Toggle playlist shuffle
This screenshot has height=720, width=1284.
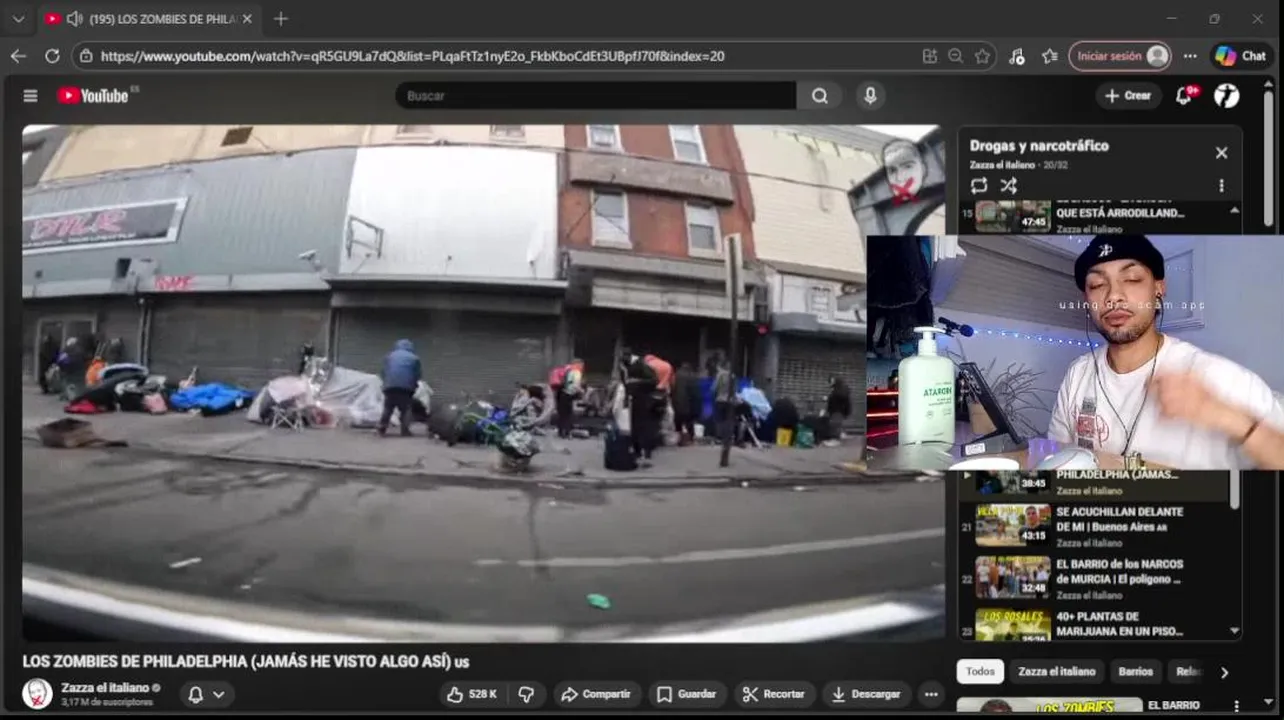(1009, 185)
